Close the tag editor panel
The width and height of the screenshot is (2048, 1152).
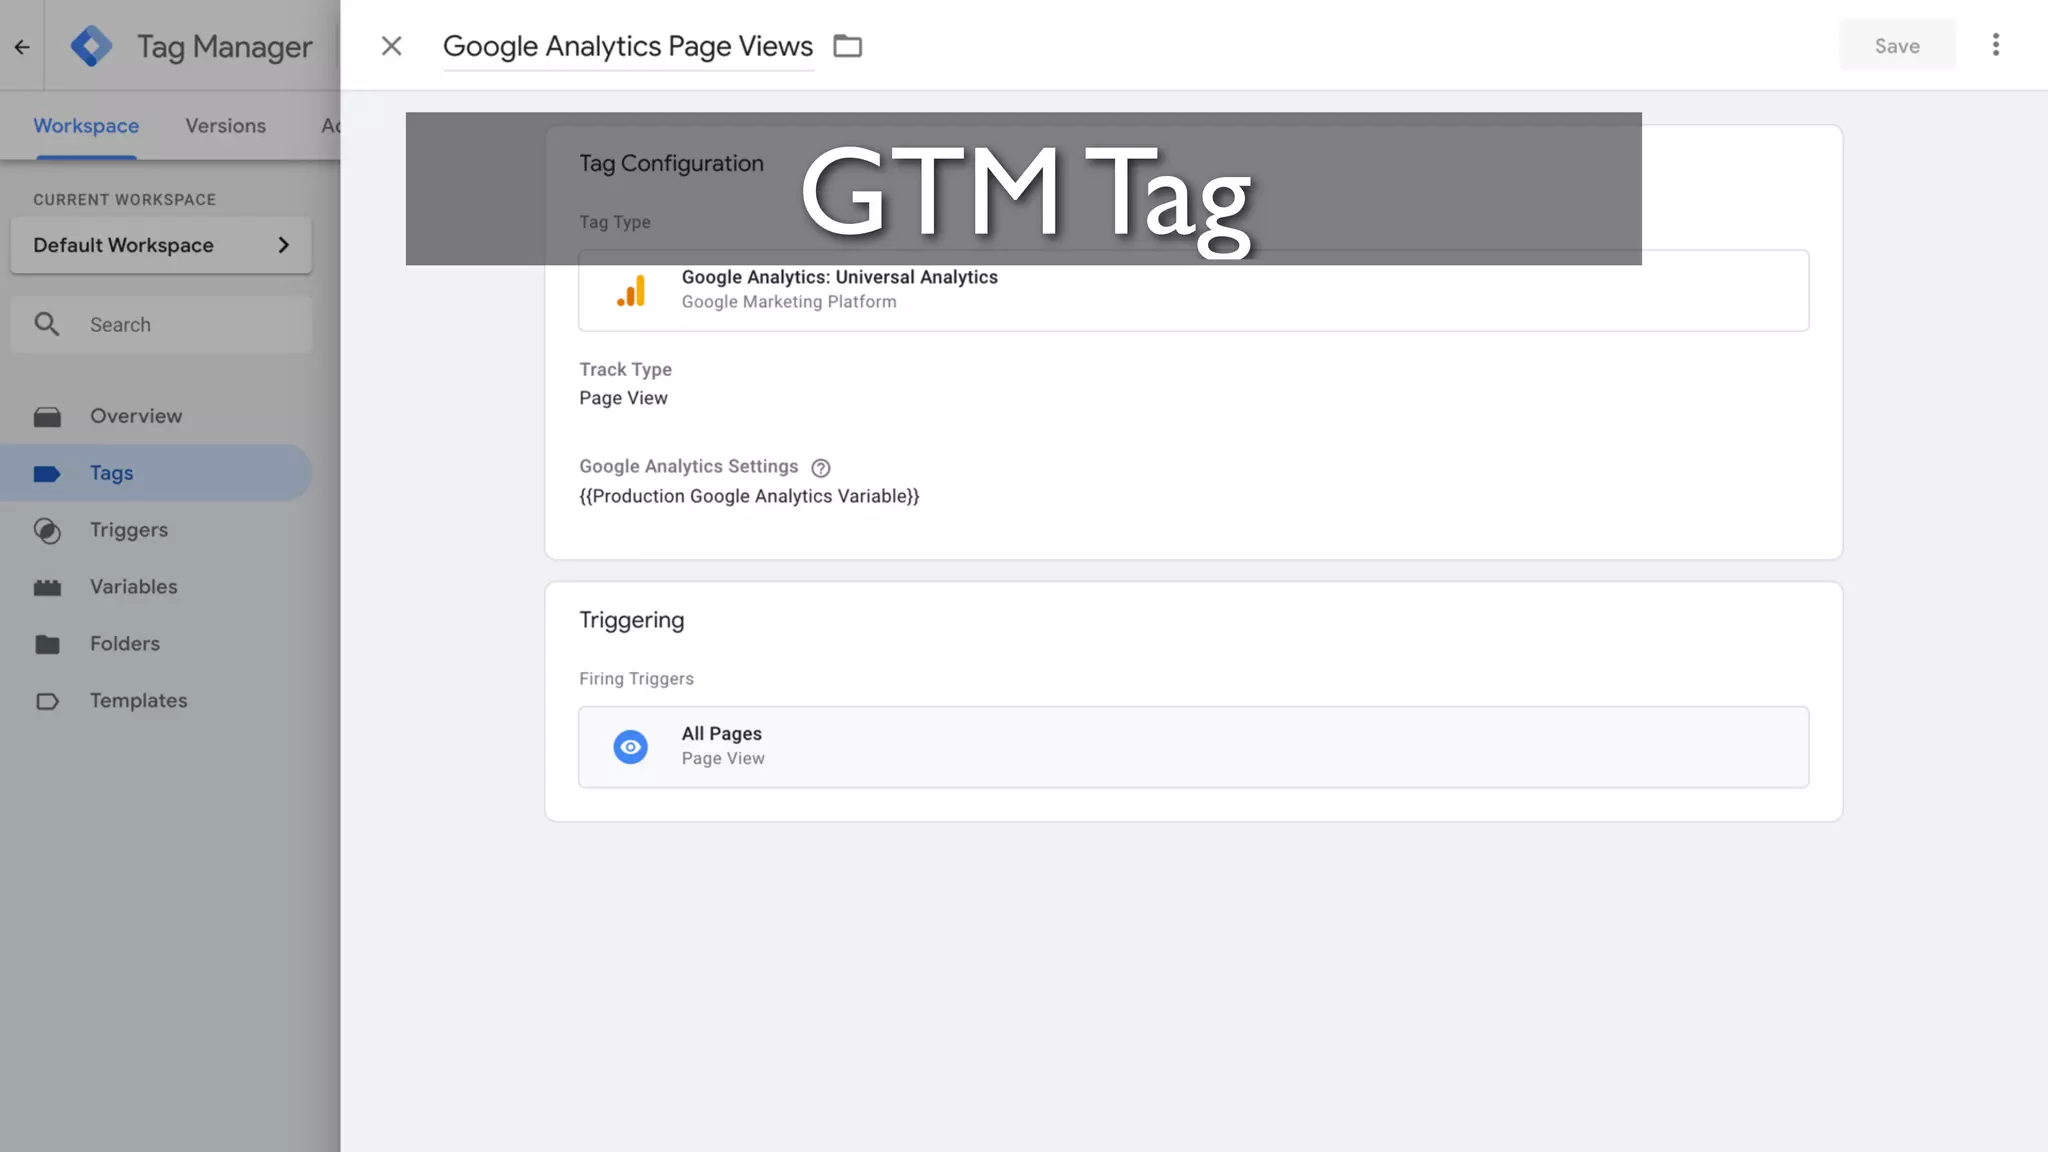click(x=391, y=46)
